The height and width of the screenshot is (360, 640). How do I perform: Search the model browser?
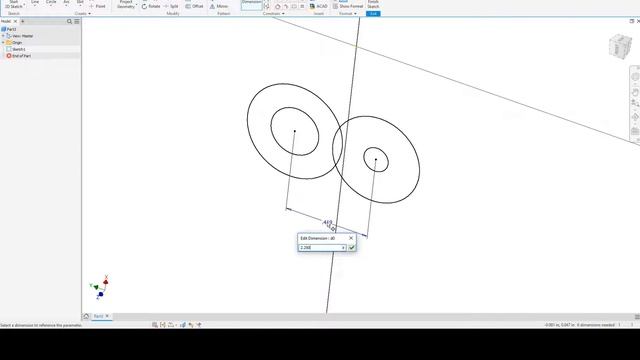coord(69,21)
